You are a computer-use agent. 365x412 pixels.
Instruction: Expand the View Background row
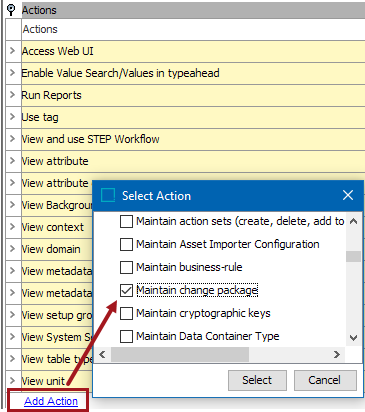tap(12, 205)
